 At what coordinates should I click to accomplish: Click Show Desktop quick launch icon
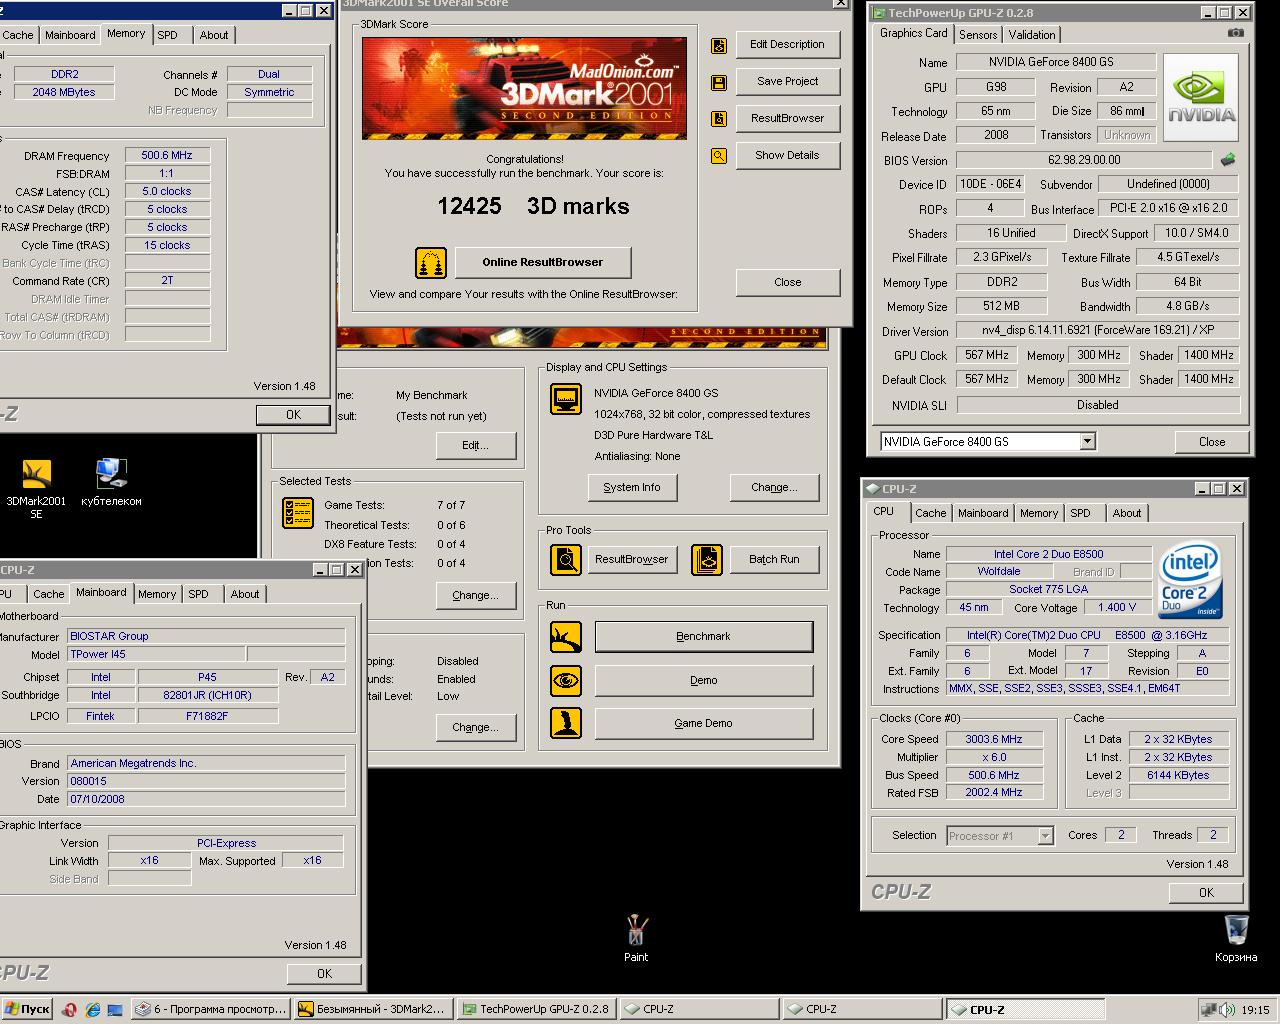click(115, 1009)
